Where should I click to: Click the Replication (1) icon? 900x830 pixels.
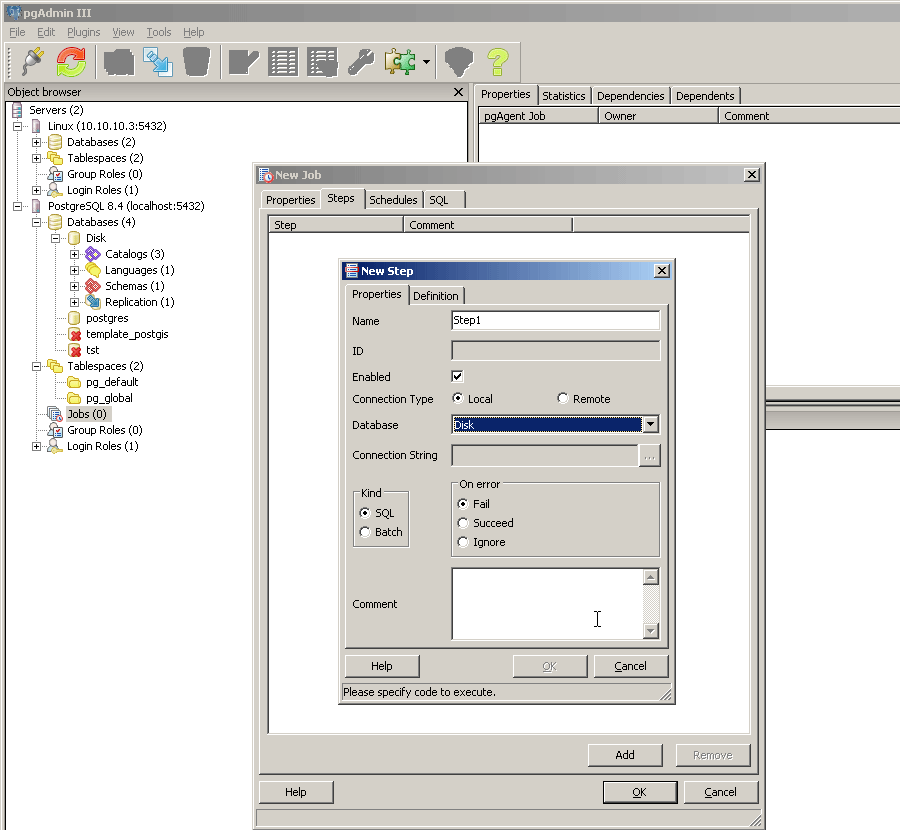(92, 302)
